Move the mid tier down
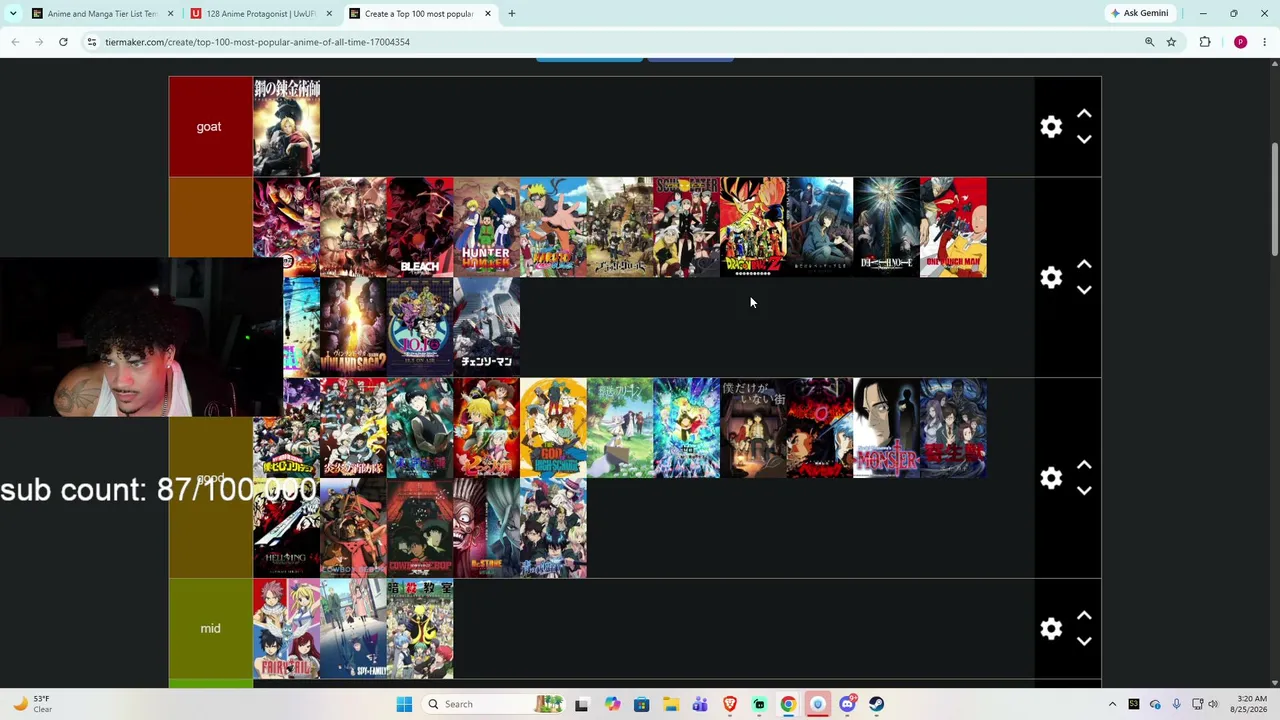 pyautogui.click(x=1084, y=642)
